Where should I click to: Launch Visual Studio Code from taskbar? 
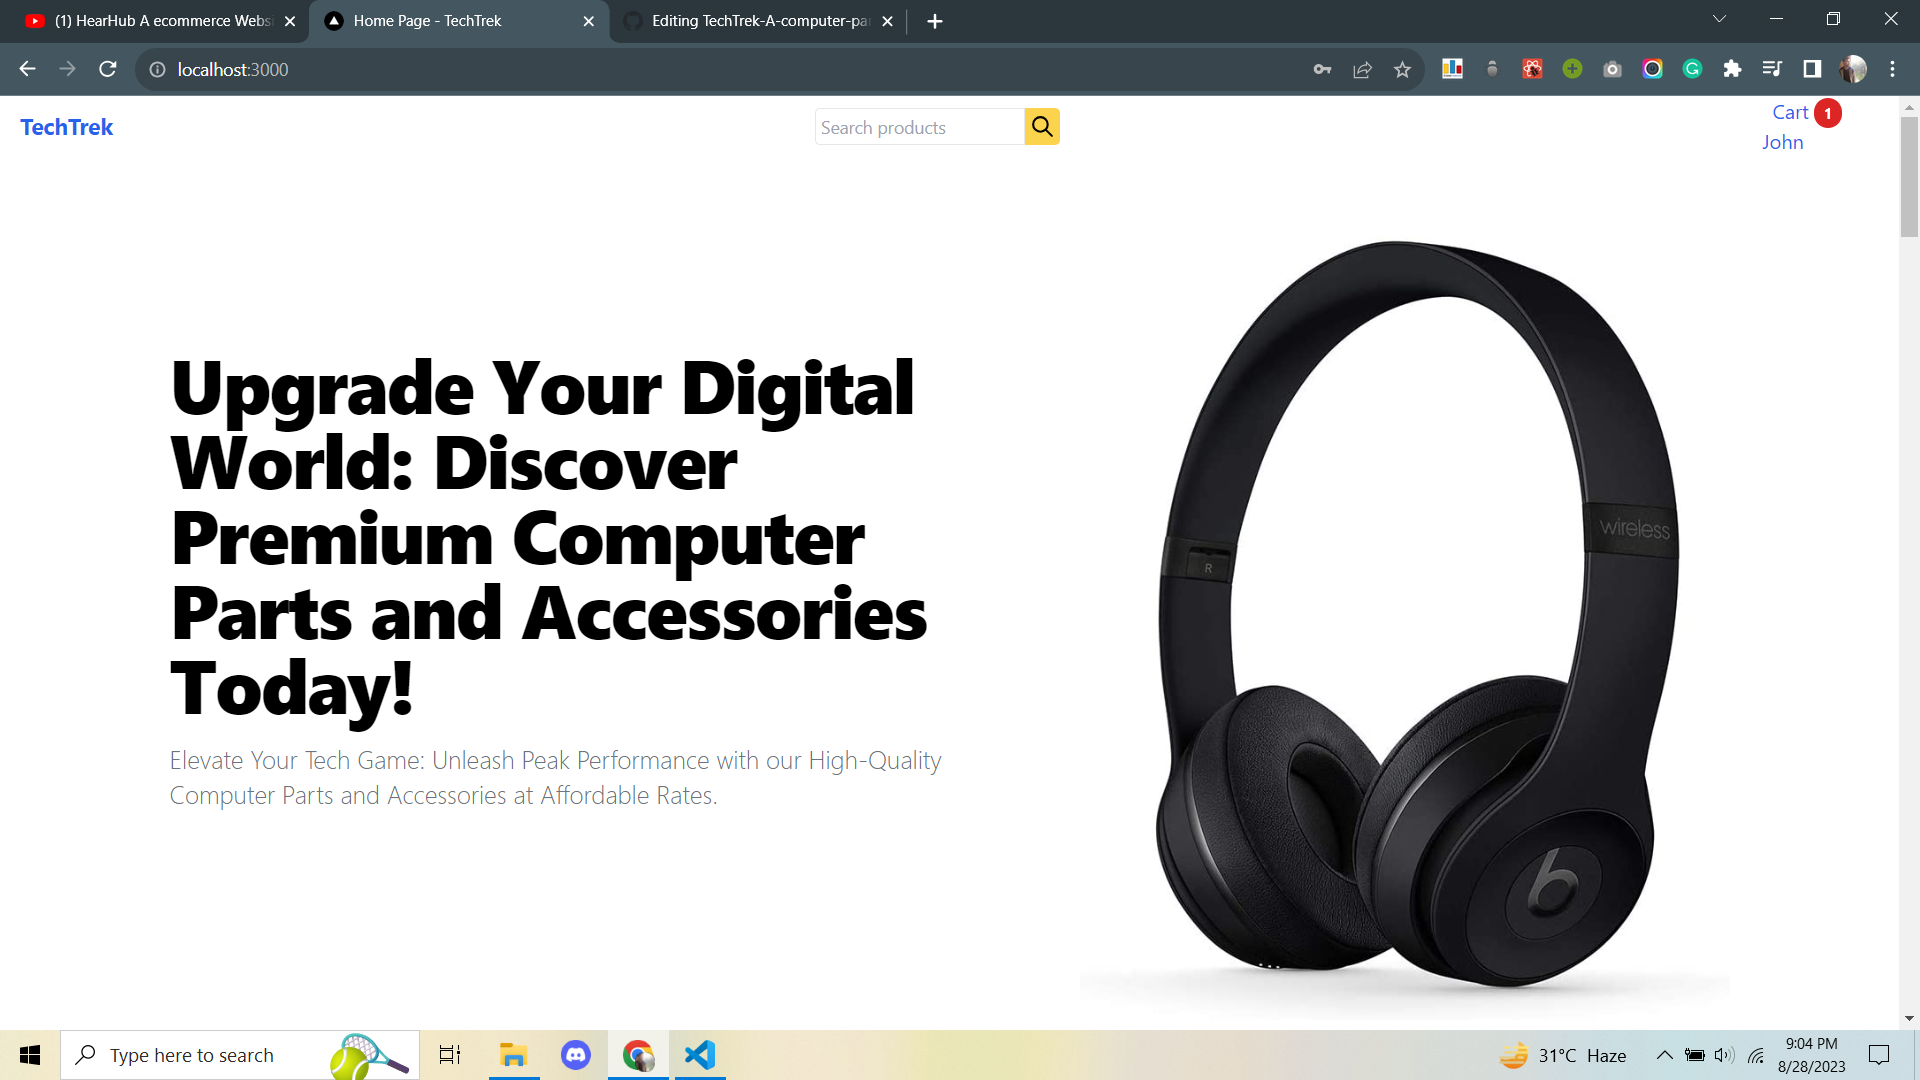click(700, 1054)
